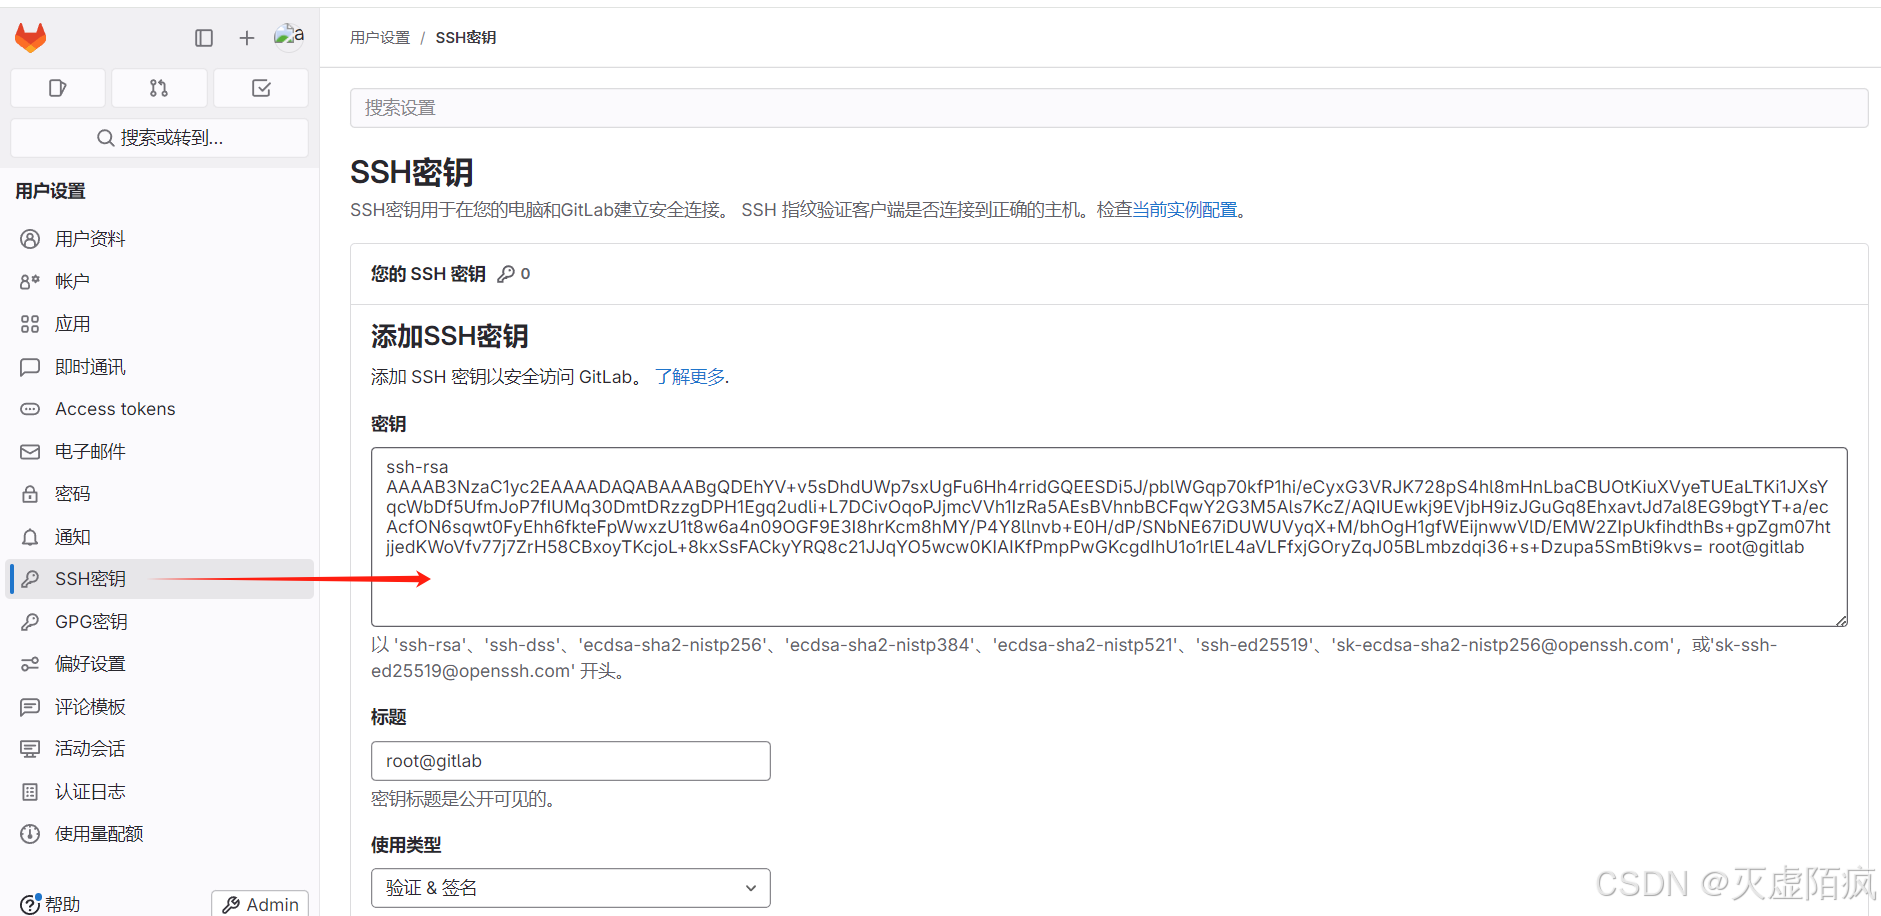Open 密码 password settings
1881x916 pixels.
161,494
